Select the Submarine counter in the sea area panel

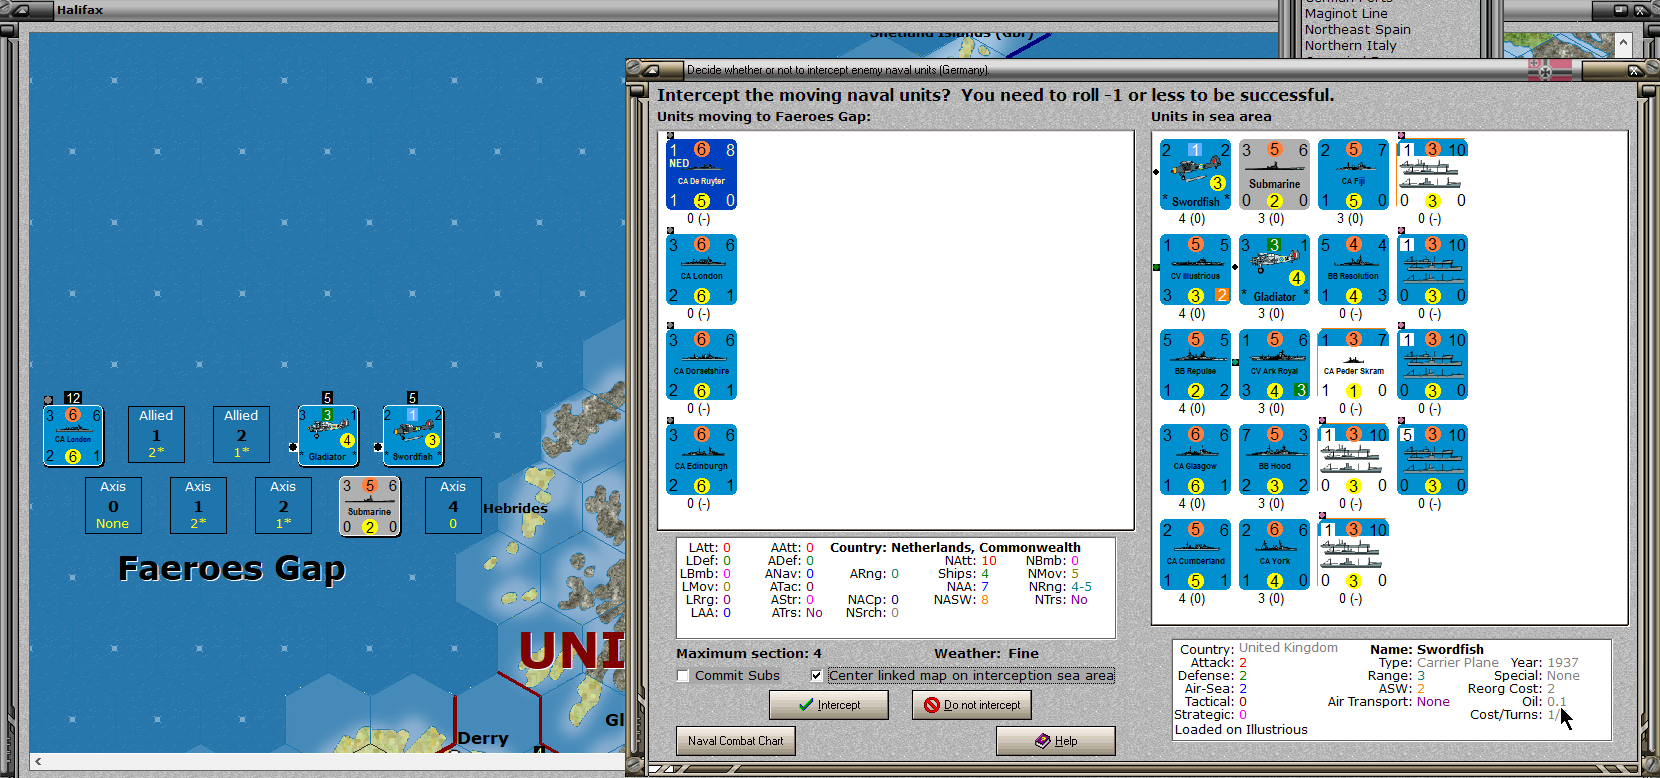[x=1274, y=175]
